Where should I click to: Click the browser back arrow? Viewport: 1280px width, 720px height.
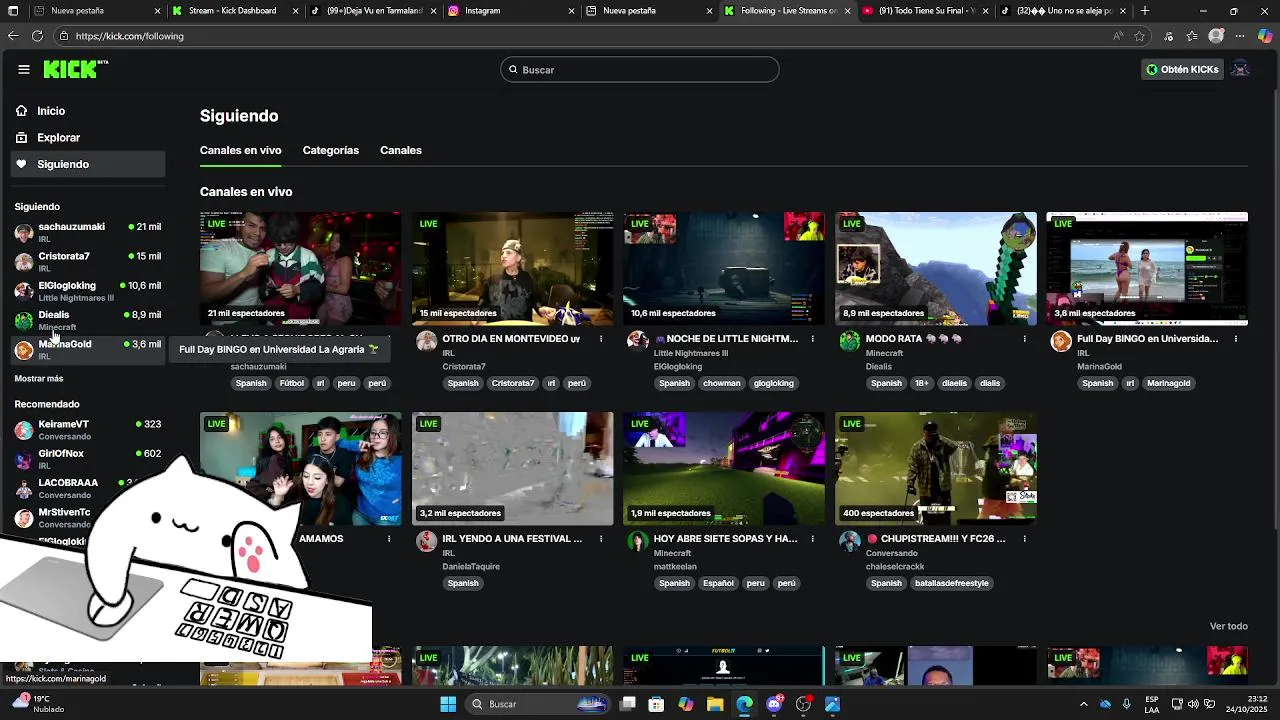tap(13, 36)
